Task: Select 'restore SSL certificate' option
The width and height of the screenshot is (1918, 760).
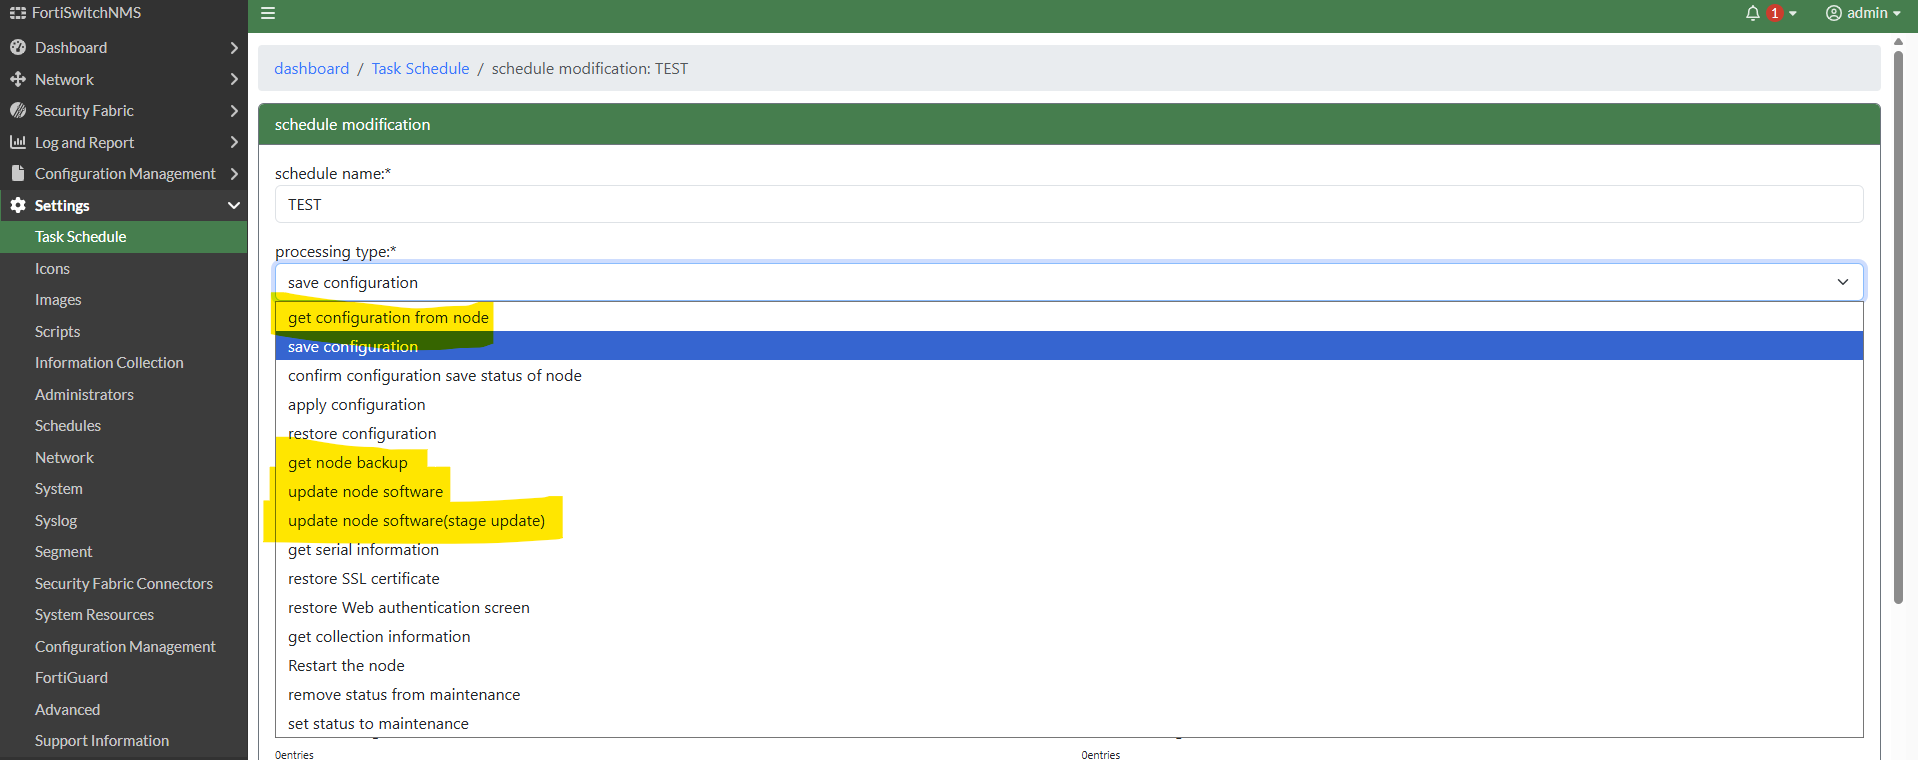Action: pos(1069,578)
